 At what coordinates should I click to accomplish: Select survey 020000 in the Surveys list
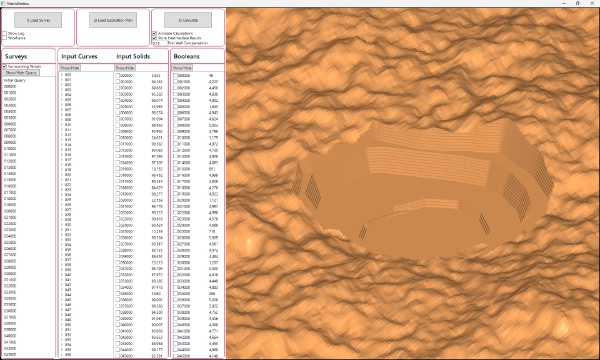pos(10,211)
